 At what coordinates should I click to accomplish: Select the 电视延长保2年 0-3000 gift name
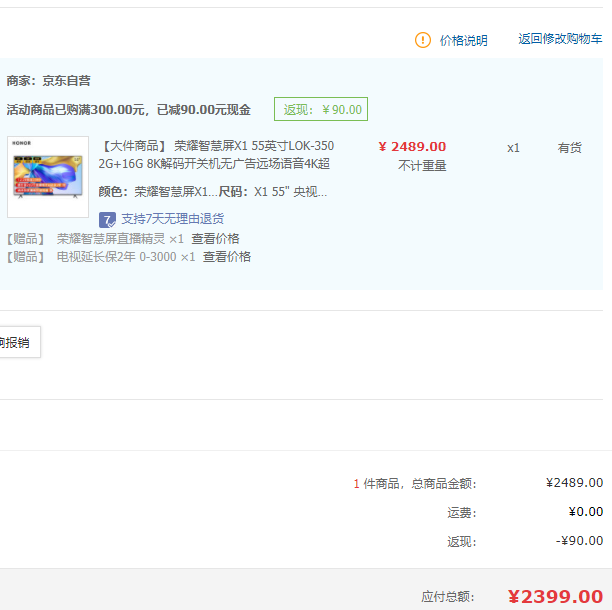point(126,257)
